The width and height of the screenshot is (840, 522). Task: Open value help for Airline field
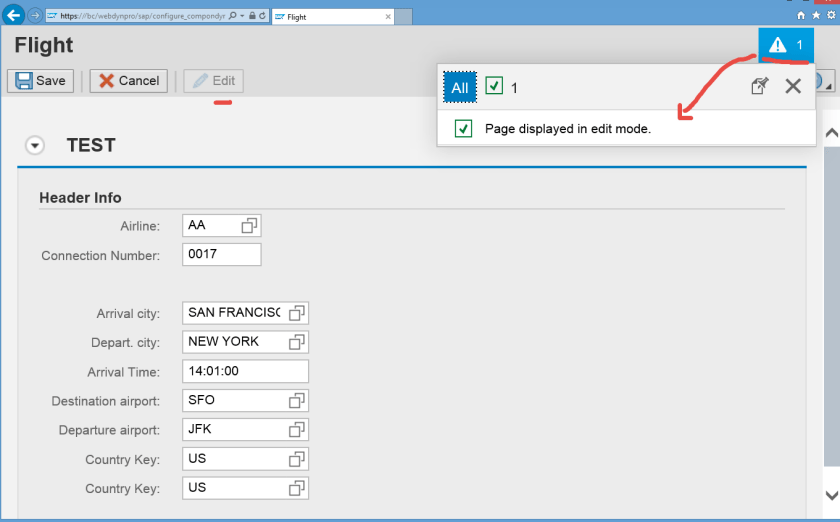(x=249, y=226)
